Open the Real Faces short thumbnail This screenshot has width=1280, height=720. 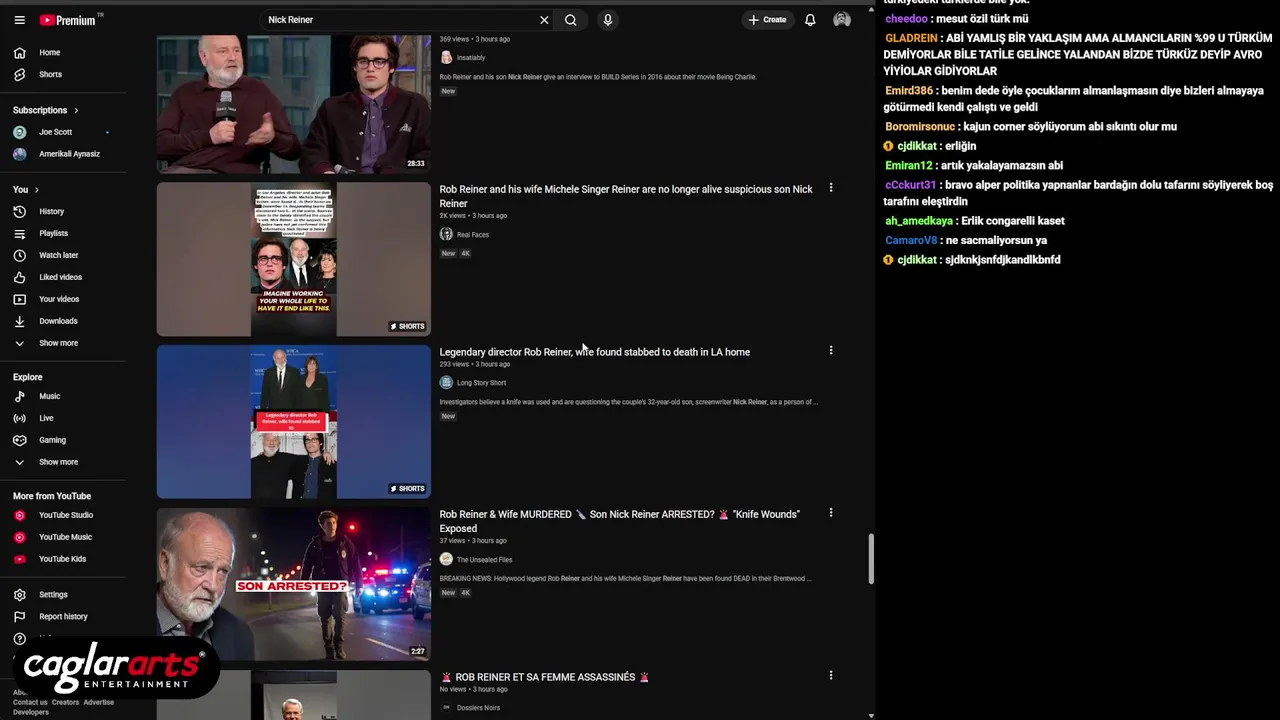(293, 259)
